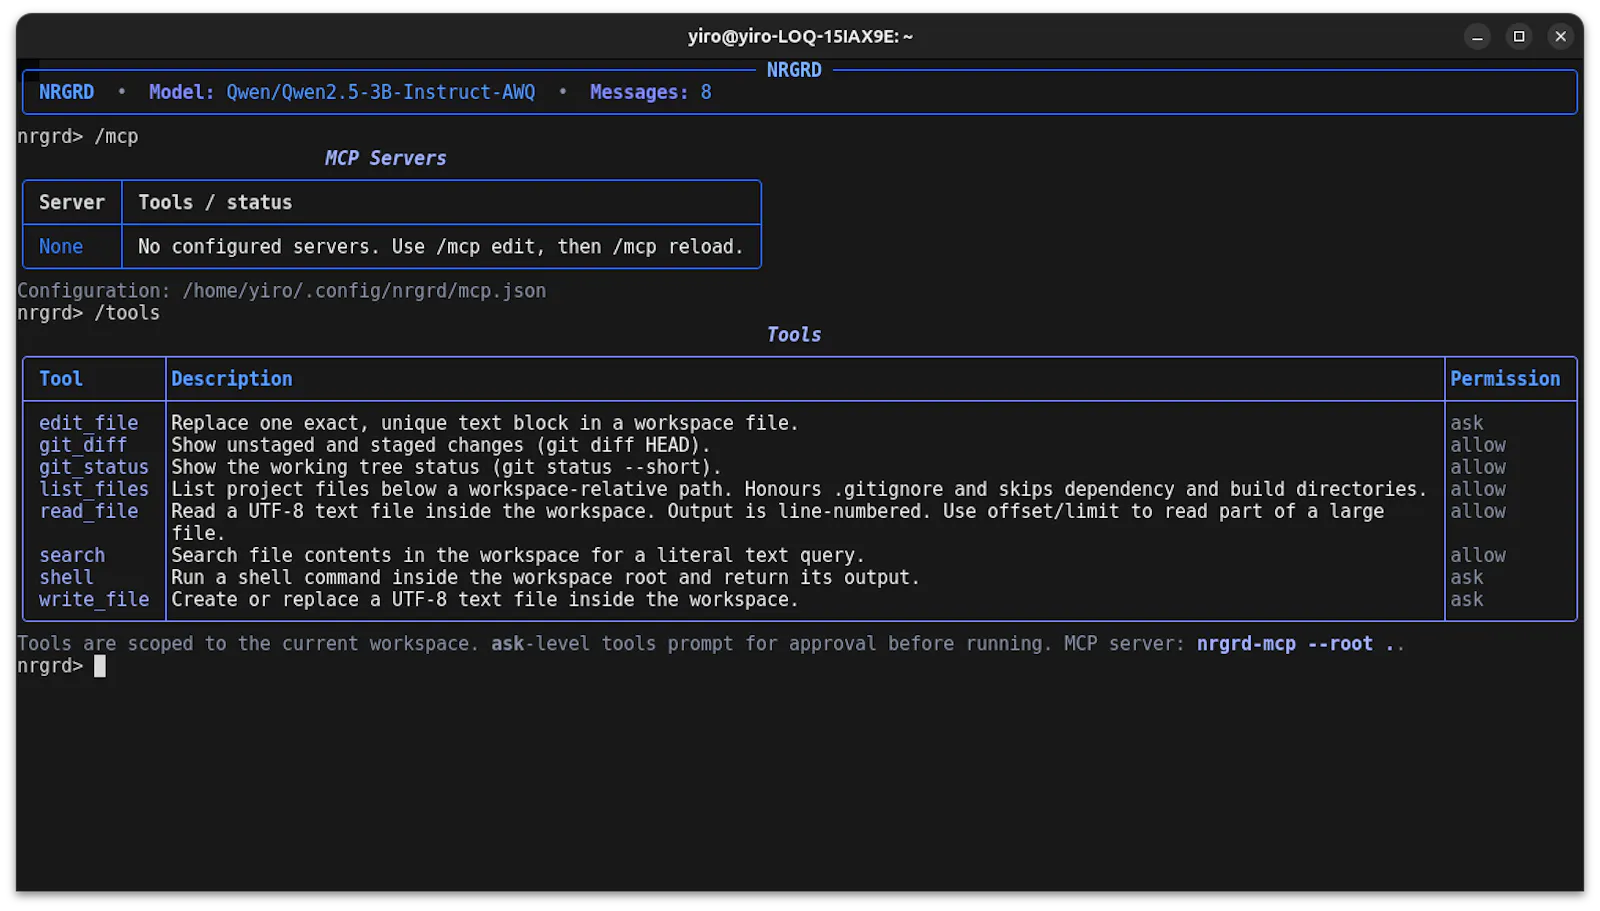Viewport: 1600px width, 911px height.
Task: Click the git_diff tool name
Action: [83, 445]
